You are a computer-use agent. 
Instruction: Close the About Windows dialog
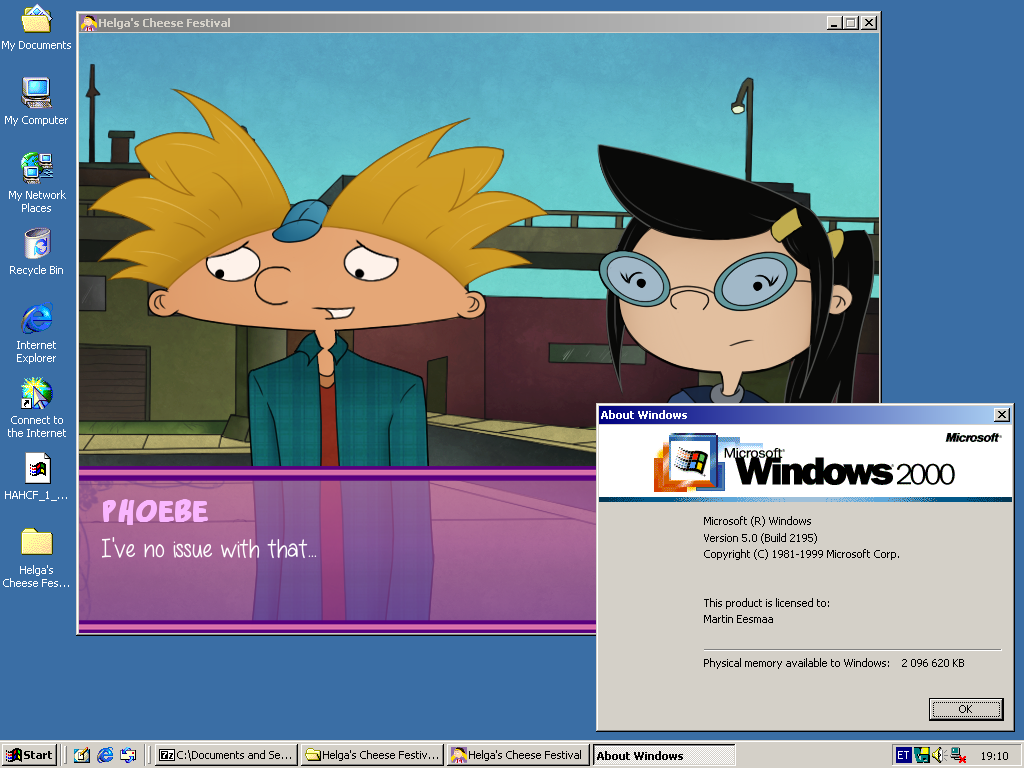point(1001,415)
